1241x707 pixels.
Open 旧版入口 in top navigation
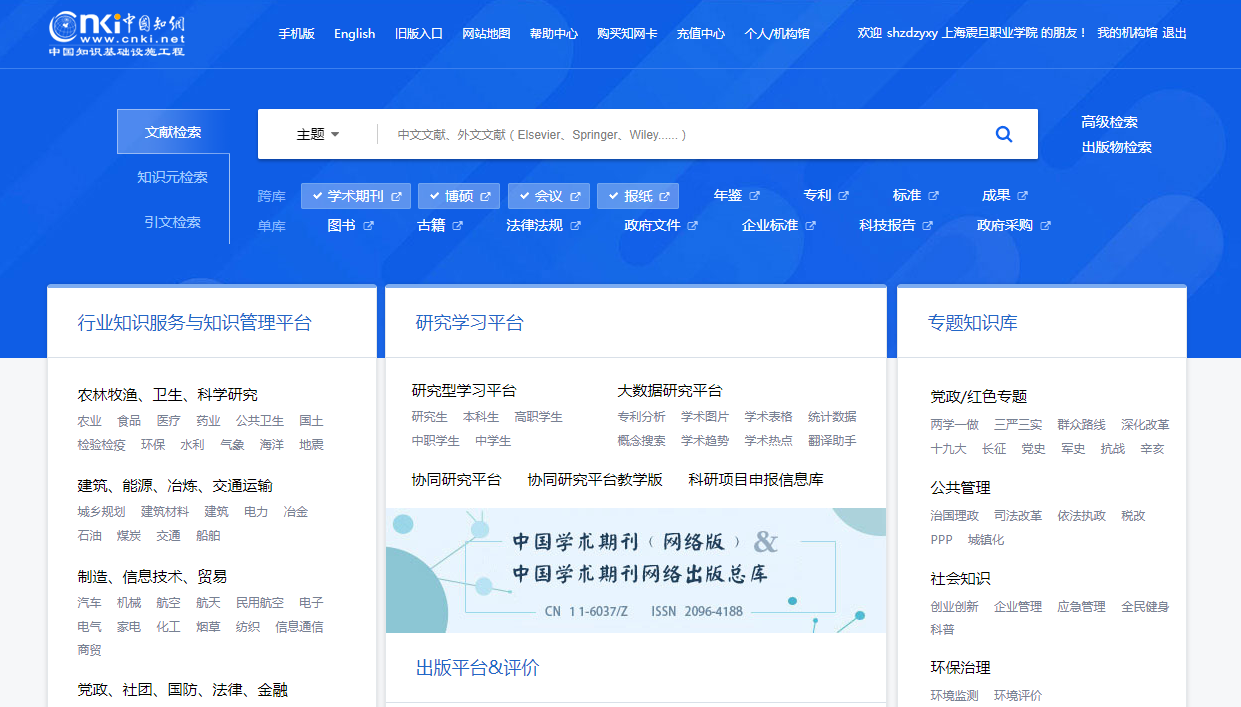coord(419,33)
